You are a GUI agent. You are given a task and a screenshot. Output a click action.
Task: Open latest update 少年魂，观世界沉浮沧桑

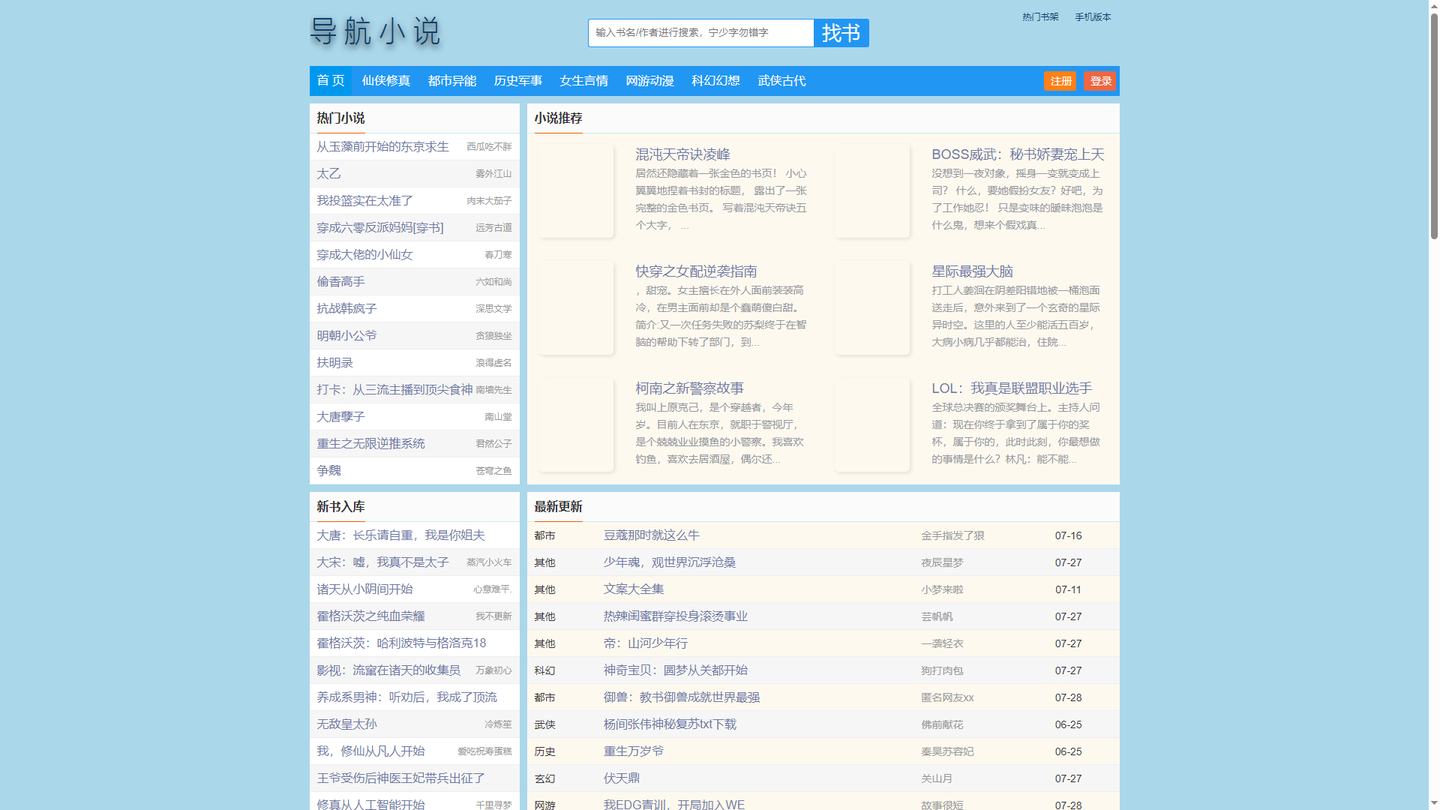[x=670, y=563]
